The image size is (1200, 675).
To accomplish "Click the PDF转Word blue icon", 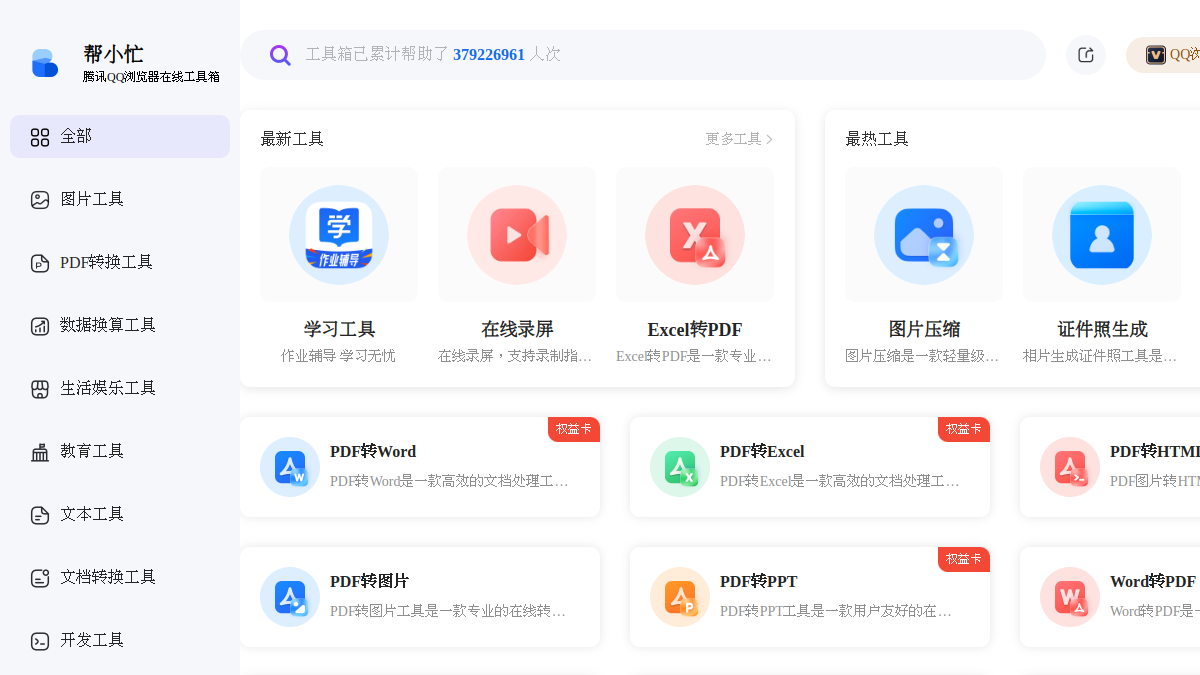I will (290, 467).
